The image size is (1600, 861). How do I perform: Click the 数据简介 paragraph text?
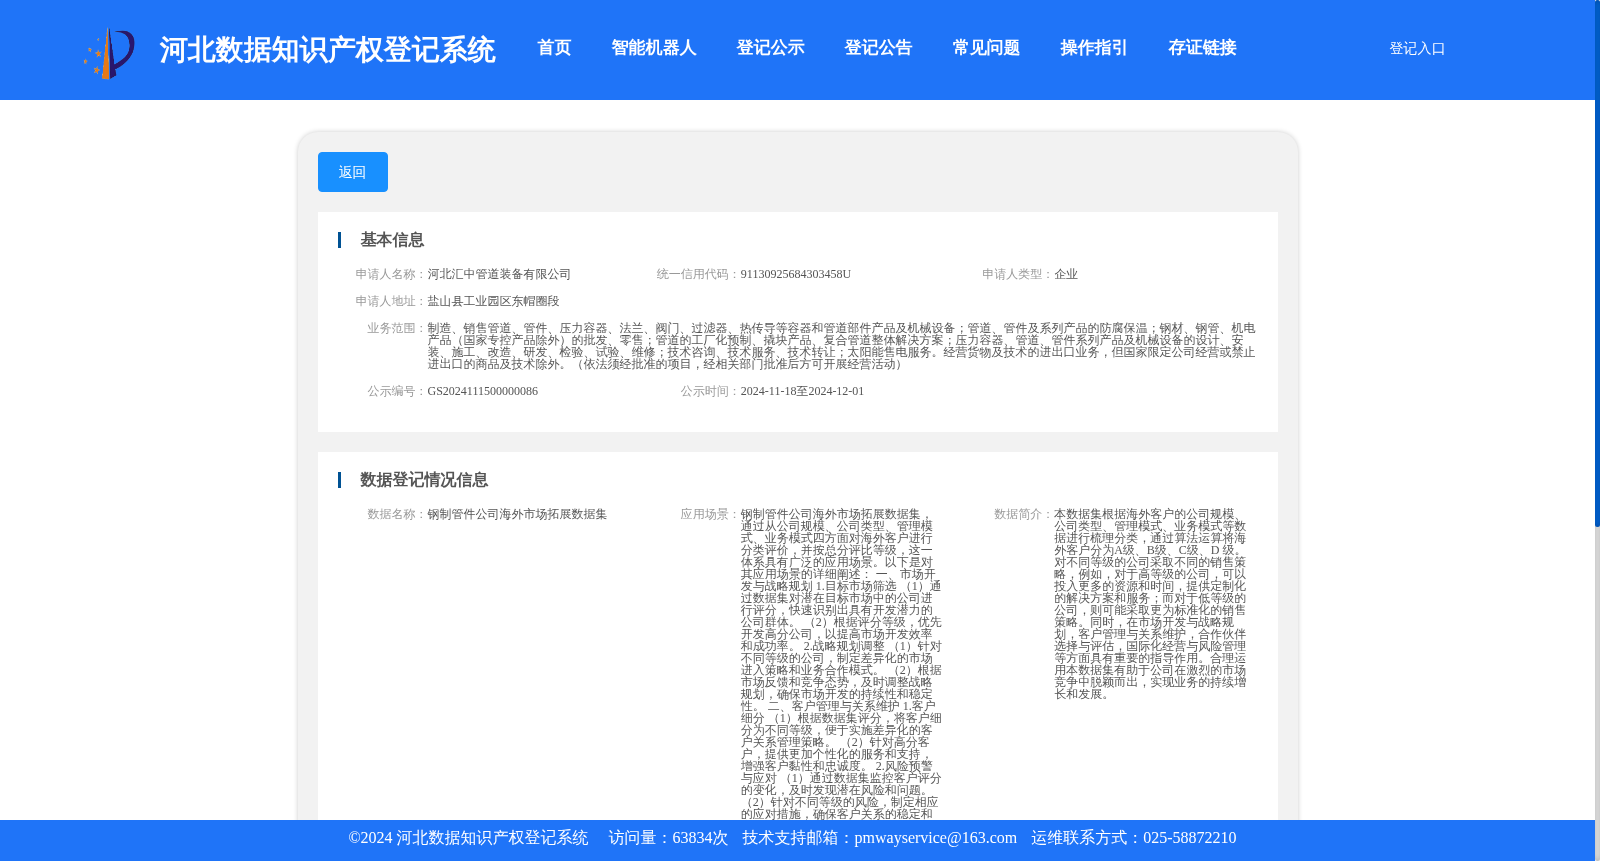[1150, 604]
